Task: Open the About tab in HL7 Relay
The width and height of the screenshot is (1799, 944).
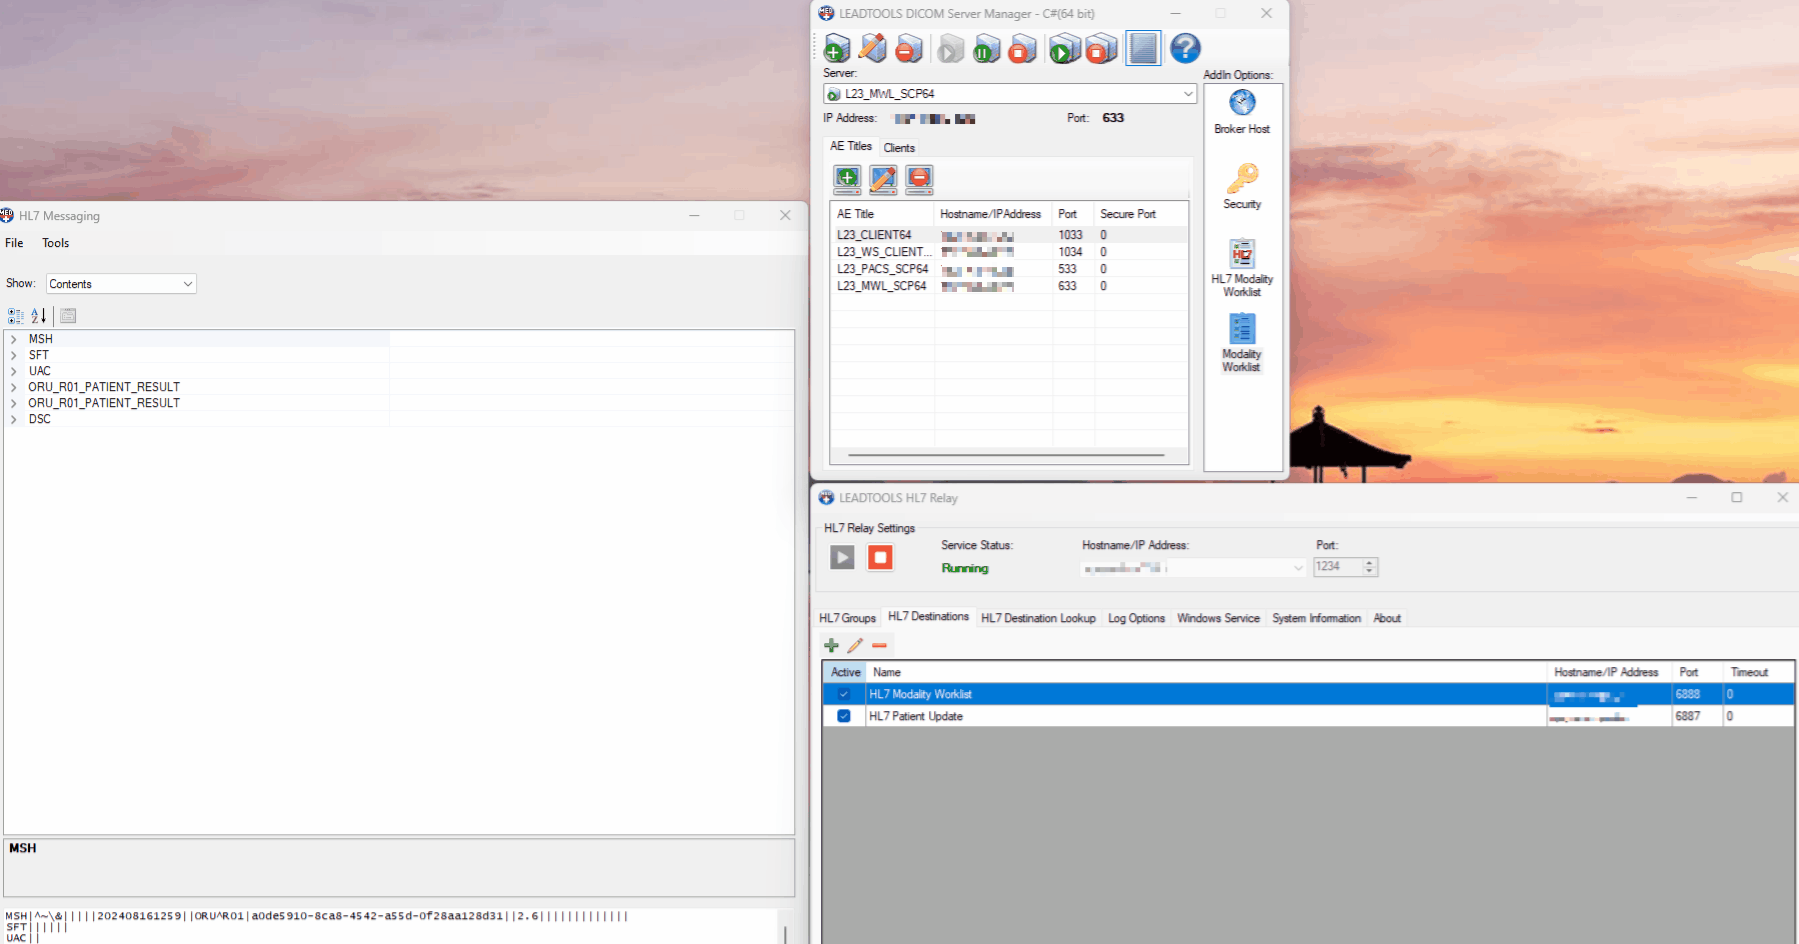Action: pyautogui.click(x=1387, y=618)
